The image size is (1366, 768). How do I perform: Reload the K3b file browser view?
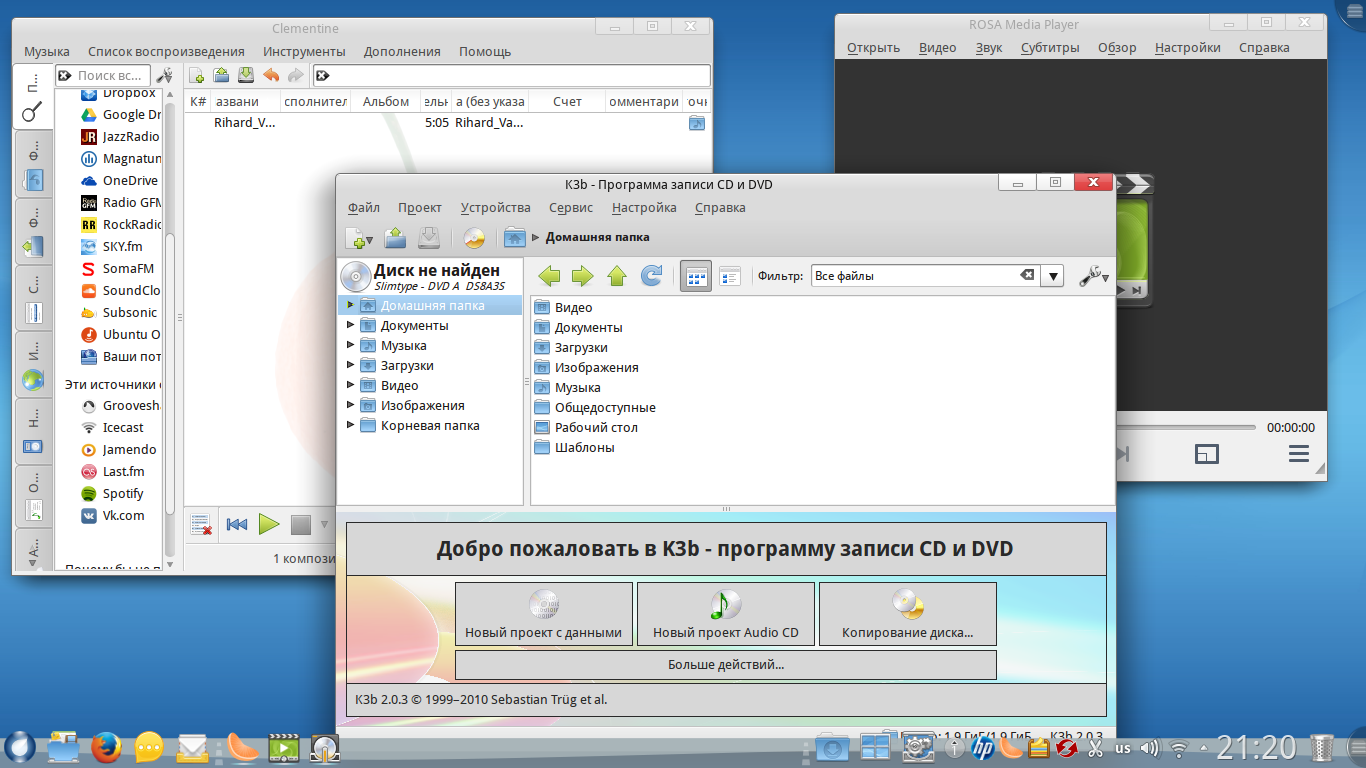pos(651,276)
